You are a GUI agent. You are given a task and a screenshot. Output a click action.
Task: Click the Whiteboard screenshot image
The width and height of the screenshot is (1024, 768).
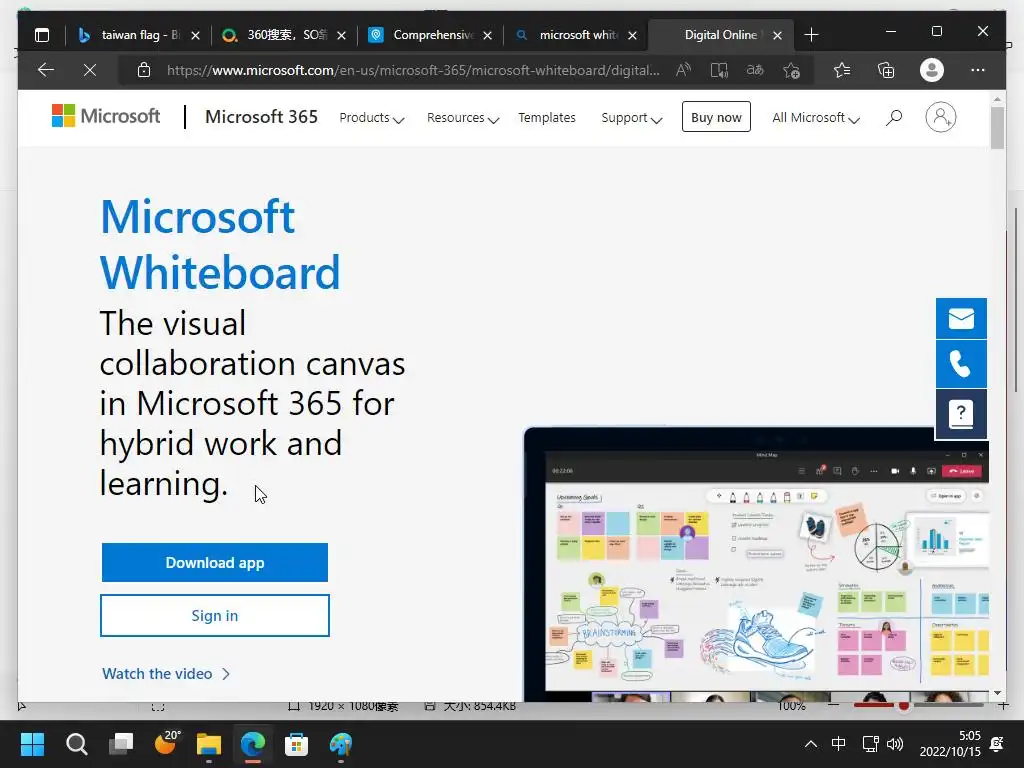coord(756,564)
